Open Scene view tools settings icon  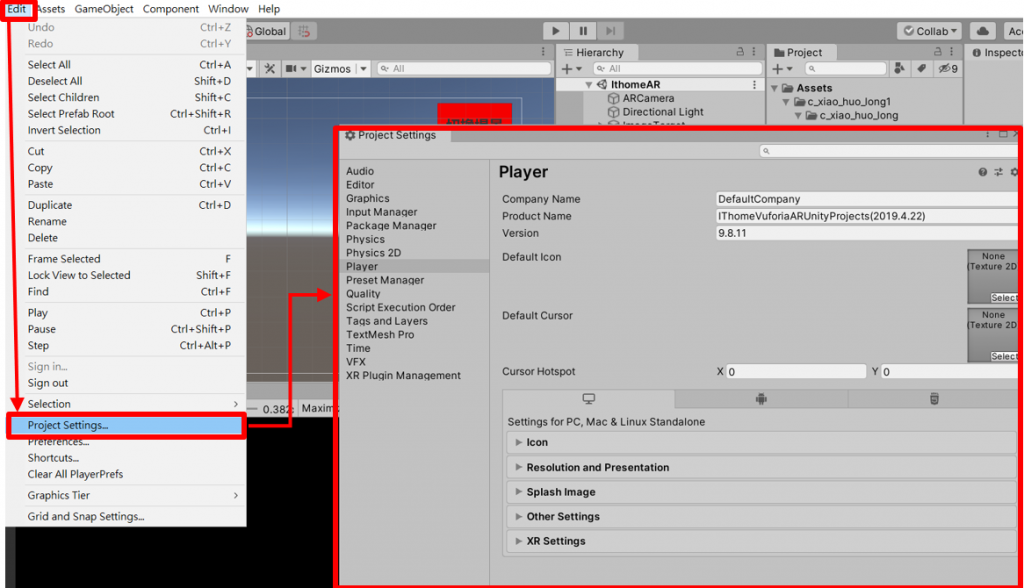(269, 69)
